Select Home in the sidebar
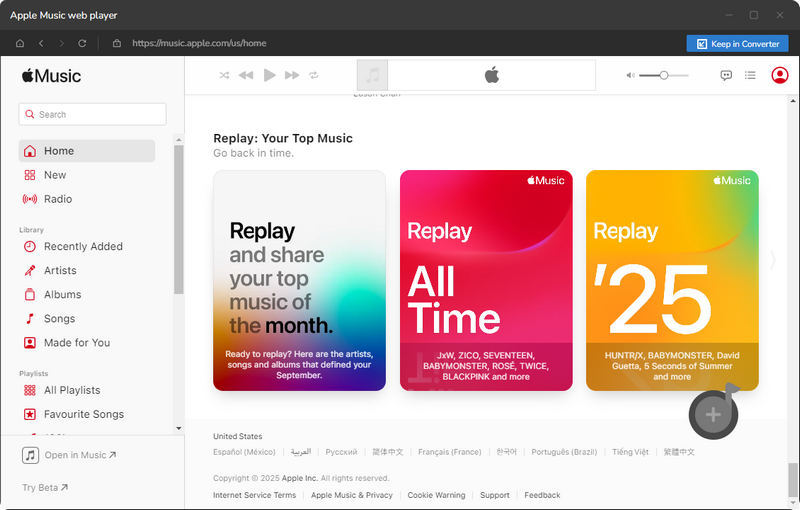This screenshot has height=510, width=800. pyautogui.click(x=87, y=151)
